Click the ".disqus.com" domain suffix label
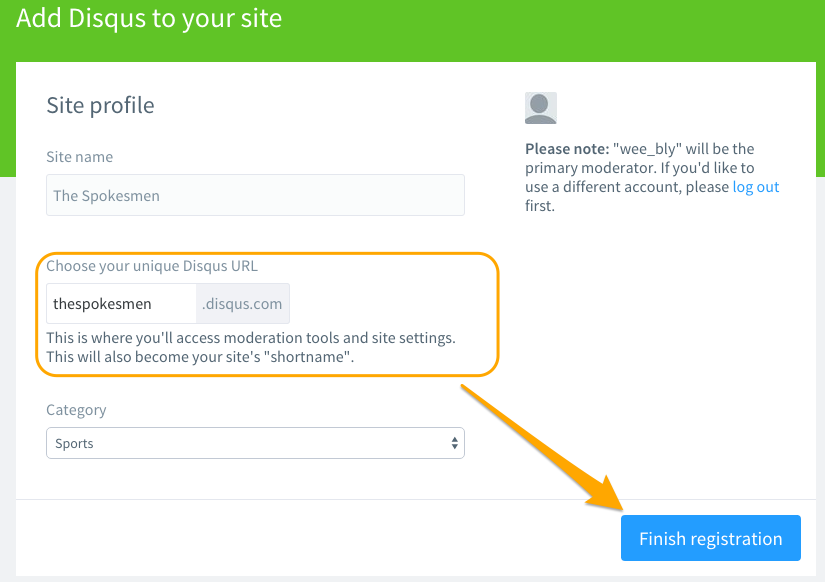Image resolution: width=825 pixels, height=582 pixels. point(242,303)
